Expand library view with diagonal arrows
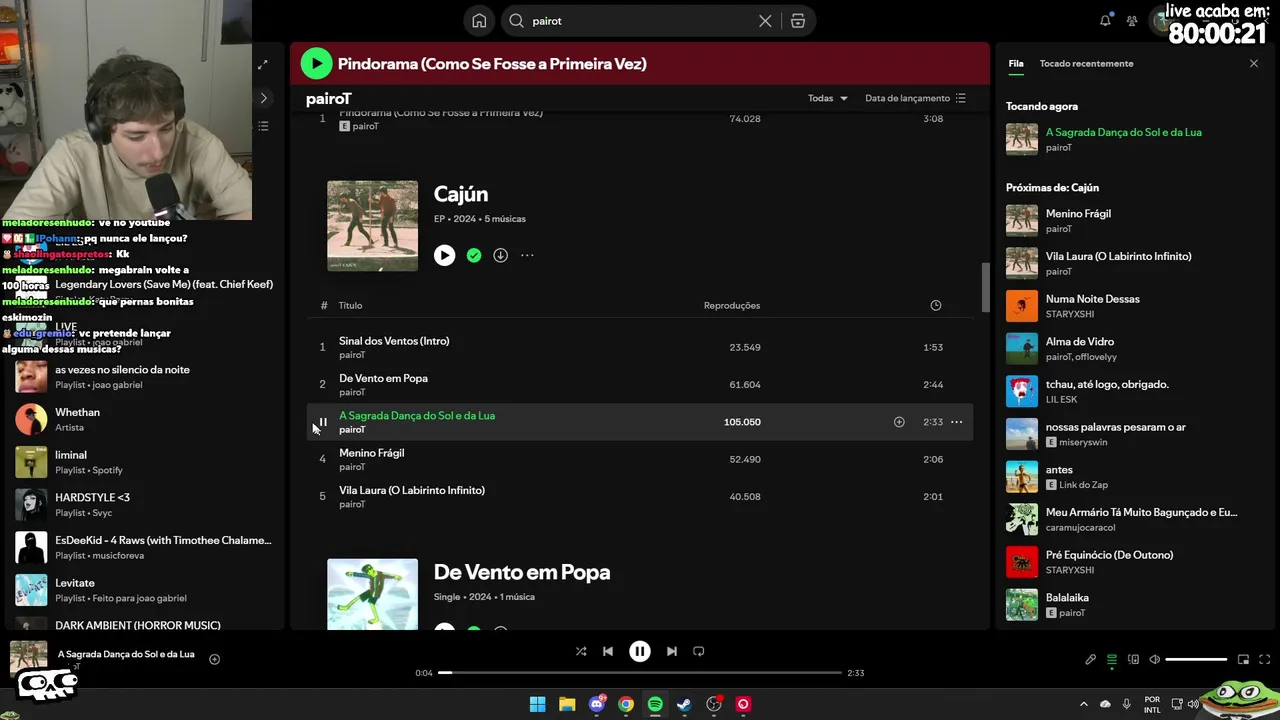Viewport: 1280px width, 720px height. point(263,64)
